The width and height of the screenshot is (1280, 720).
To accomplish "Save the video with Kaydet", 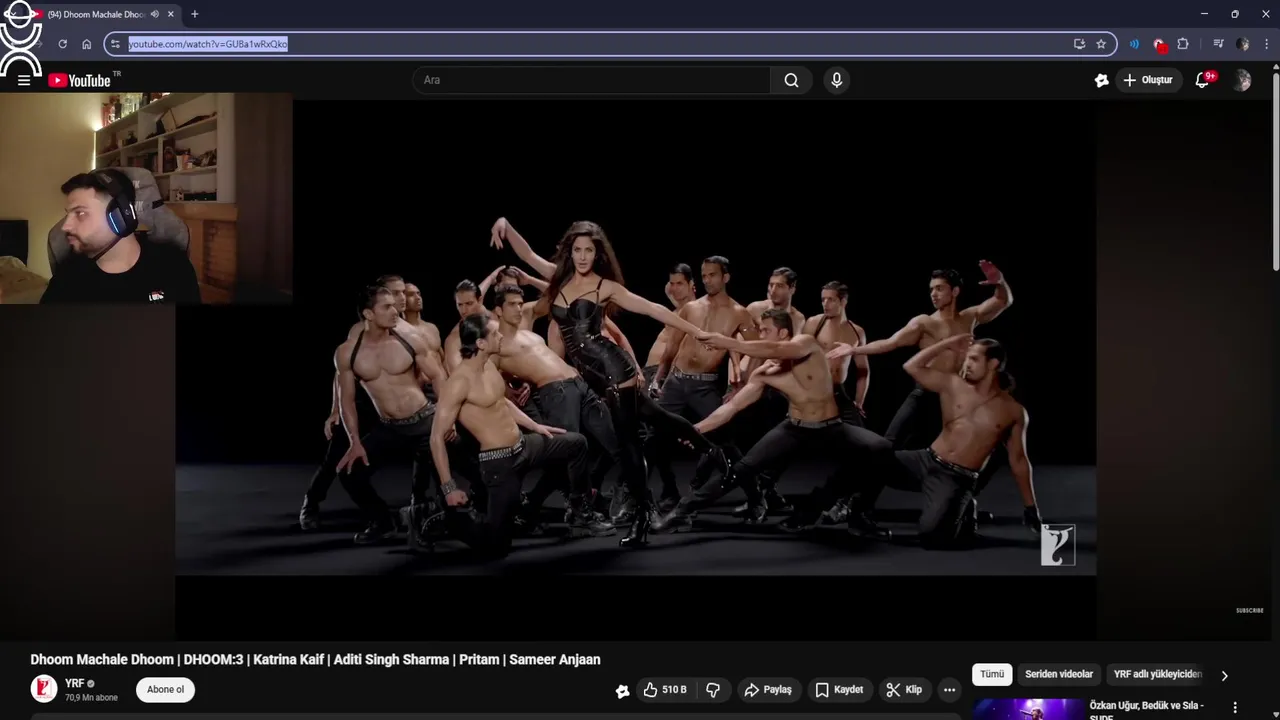I will (839, 690).
